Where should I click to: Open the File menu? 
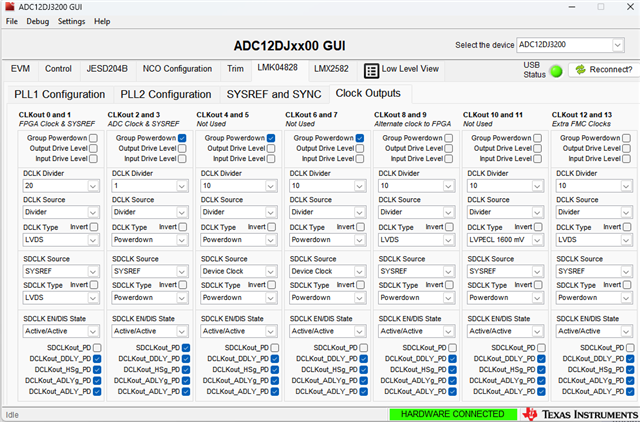pyautogui.click(x=11, y=21)
